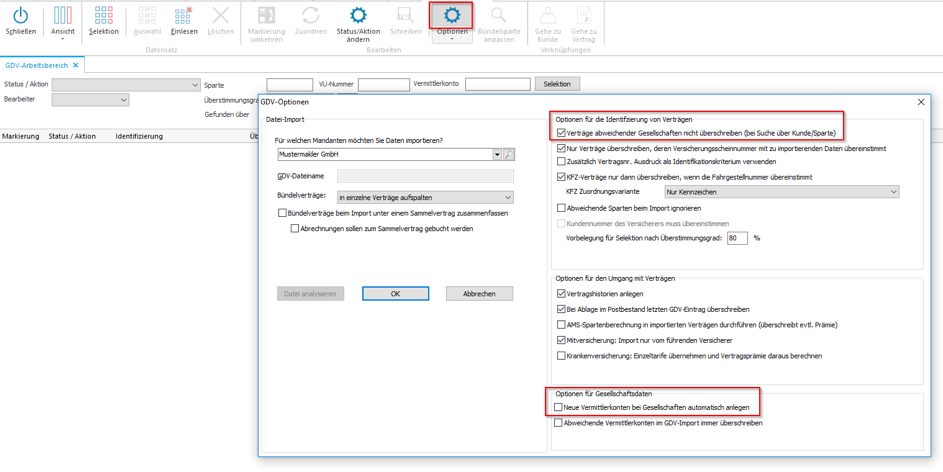Open the Ansicht toolbar icon

[x=62, y=15]
